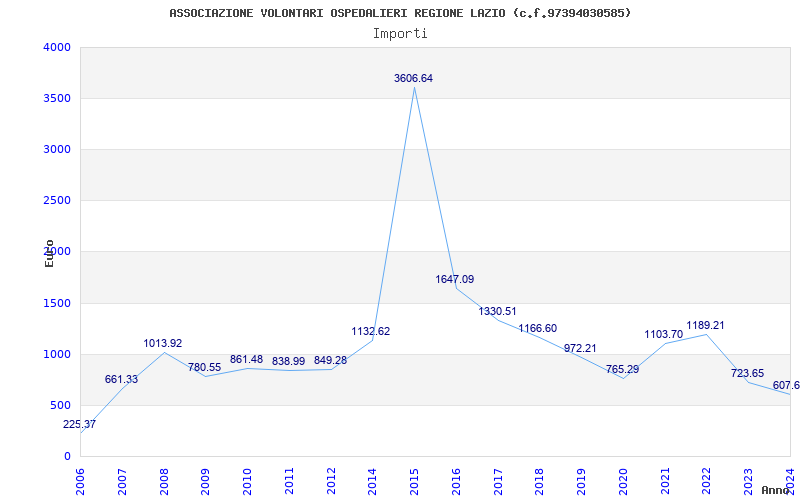Screen dimensions: 800x500
Task: Click y-axis value 3000
Action: click(57, 149)
